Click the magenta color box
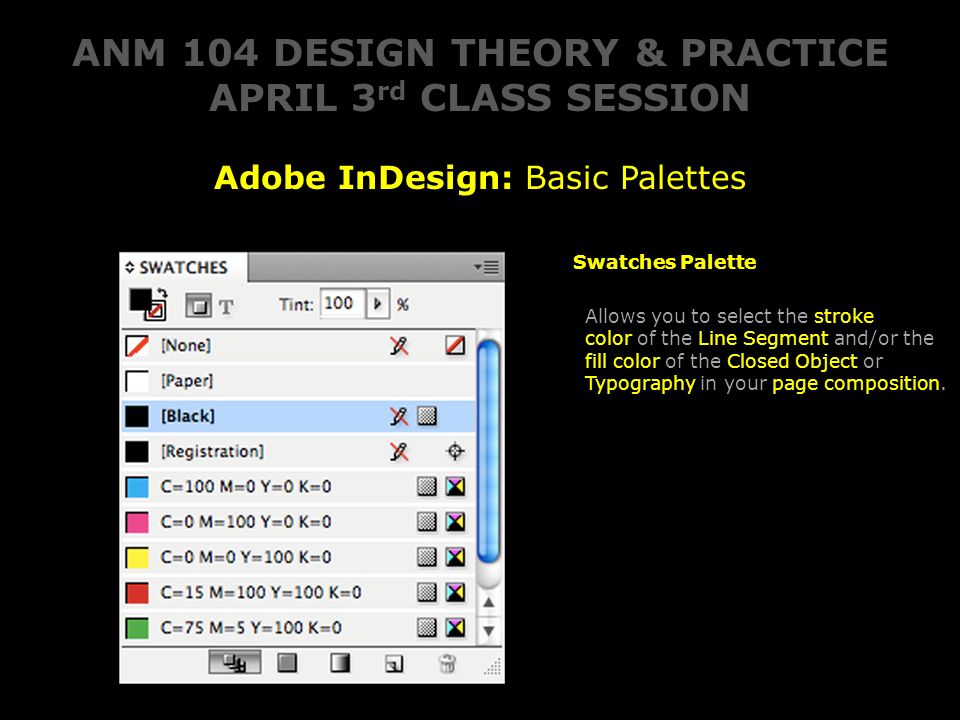Image resolution: width=960 pixels, height=720 pixels. click(x=137, y=522)
